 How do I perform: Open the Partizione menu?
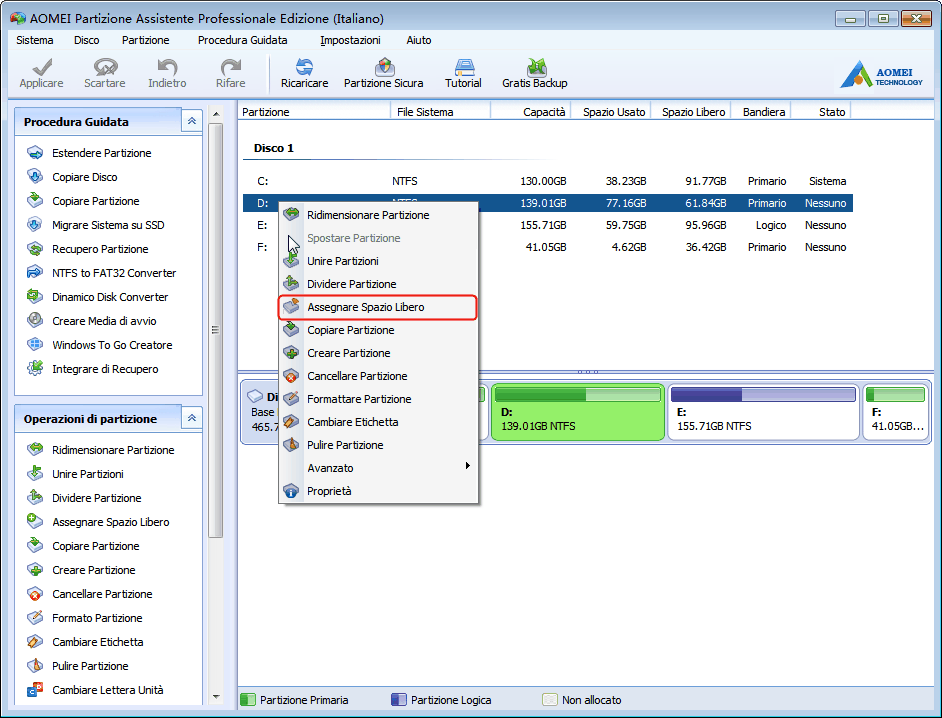[145, 40]
